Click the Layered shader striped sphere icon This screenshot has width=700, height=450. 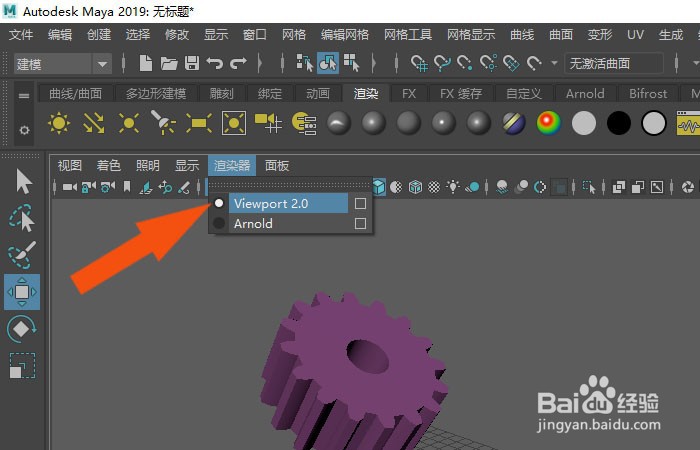click(514, 123)
